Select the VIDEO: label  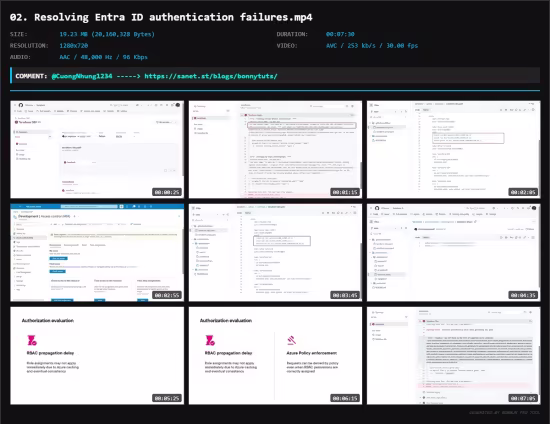pyautogui.click(x=287, y=46)
